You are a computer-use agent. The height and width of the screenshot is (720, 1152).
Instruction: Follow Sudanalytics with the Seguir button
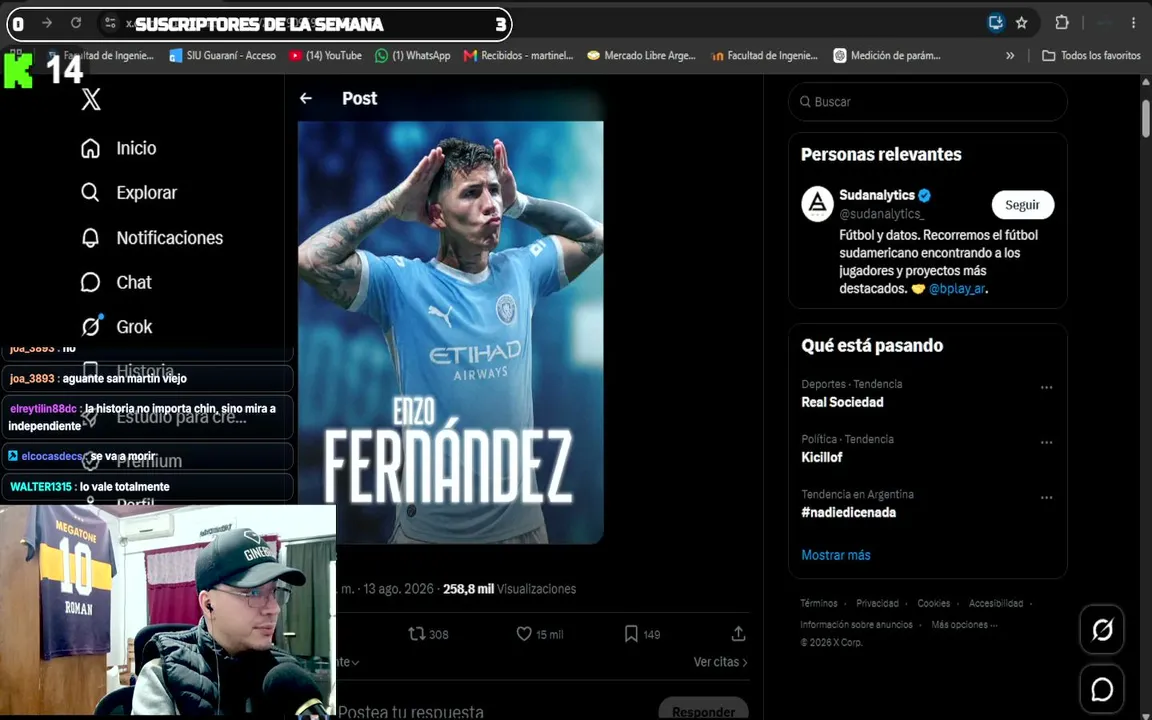click(1023, 205)
